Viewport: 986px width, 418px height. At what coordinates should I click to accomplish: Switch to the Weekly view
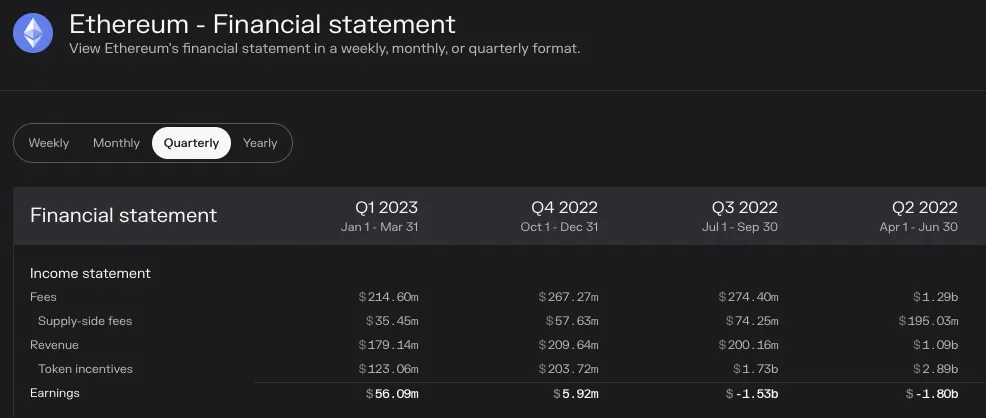[48, 143]
